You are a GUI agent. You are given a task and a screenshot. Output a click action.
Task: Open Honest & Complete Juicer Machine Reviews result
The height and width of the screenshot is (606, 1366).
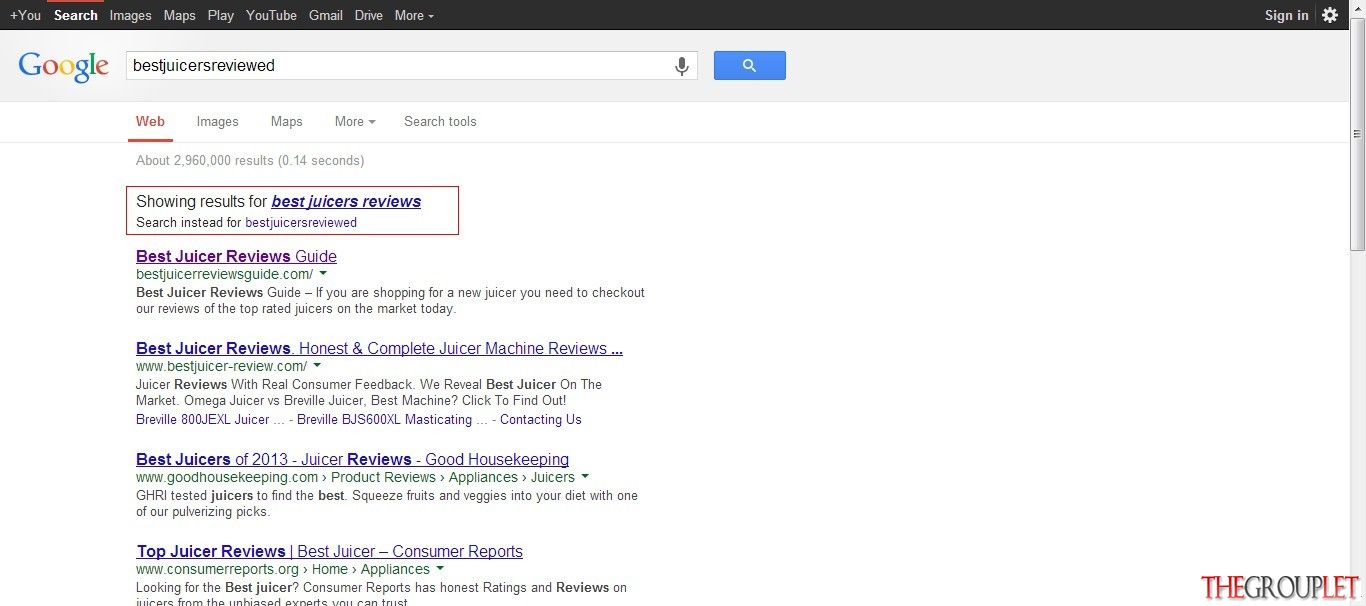(x=379, y=348)
